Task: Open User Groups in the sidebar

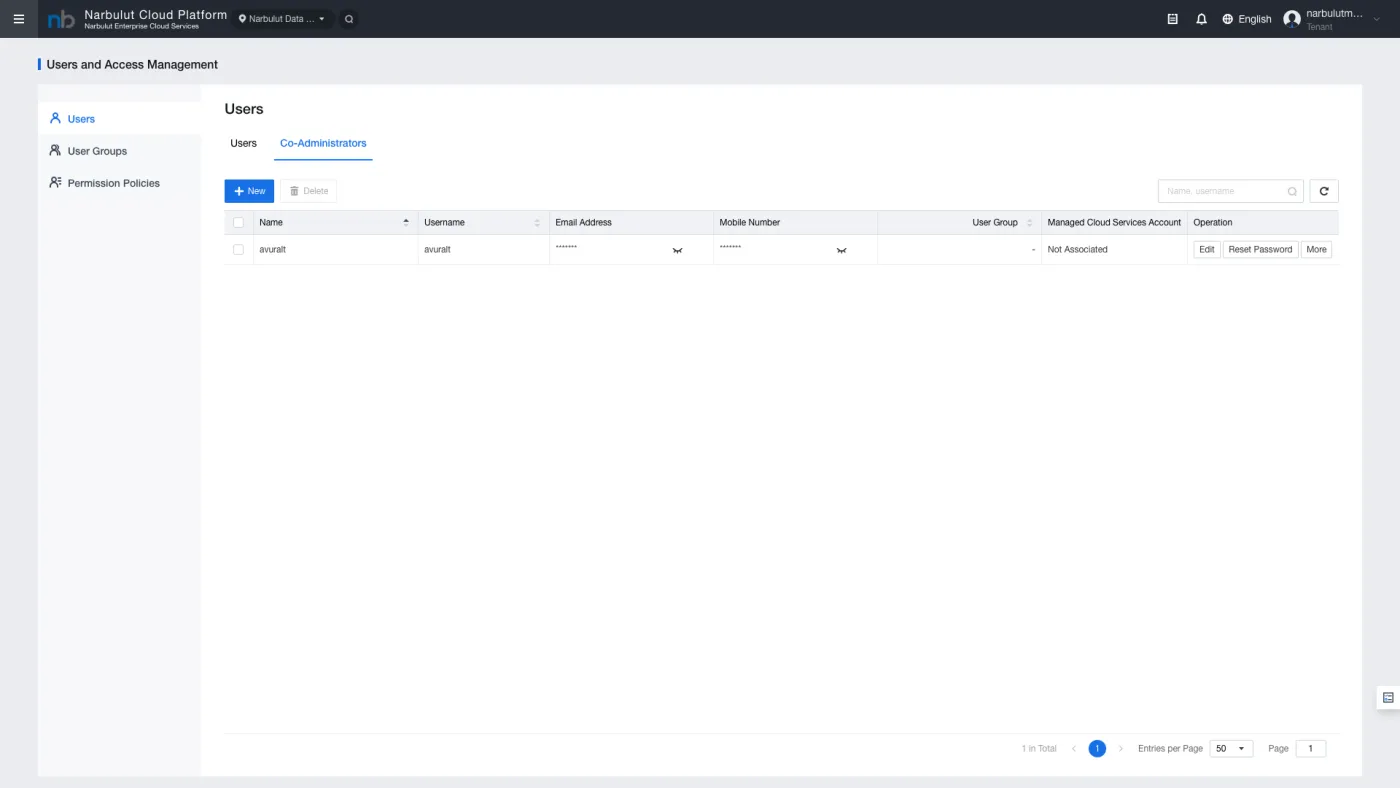Action: pos(119,150)
